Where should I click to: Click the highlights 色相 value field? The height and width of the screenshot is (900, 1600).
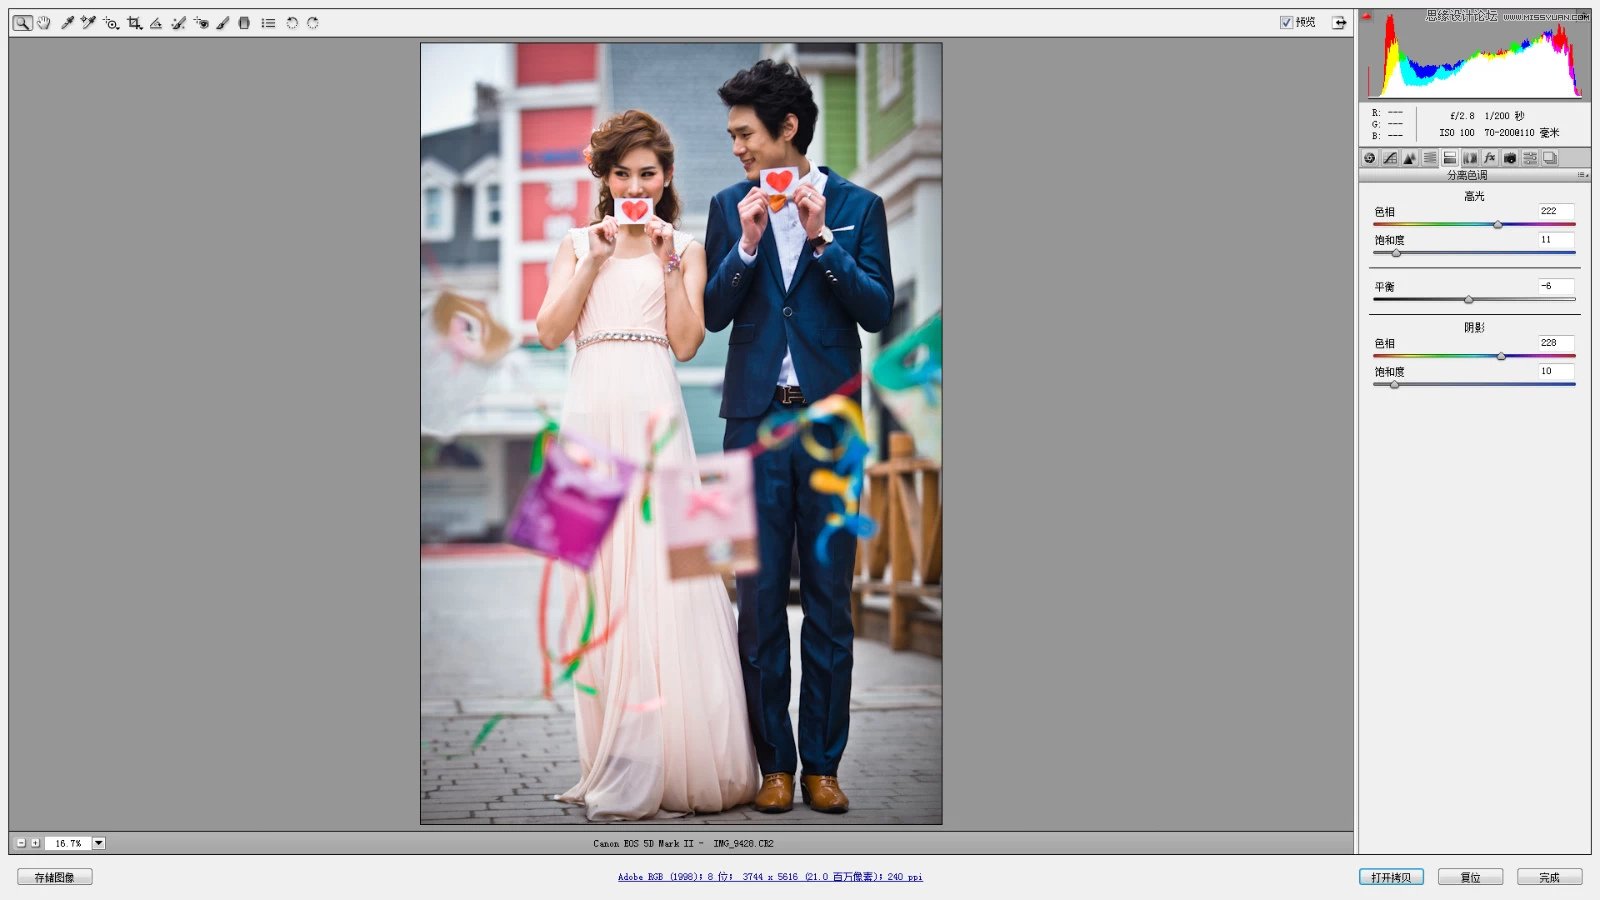[1555, 211]
